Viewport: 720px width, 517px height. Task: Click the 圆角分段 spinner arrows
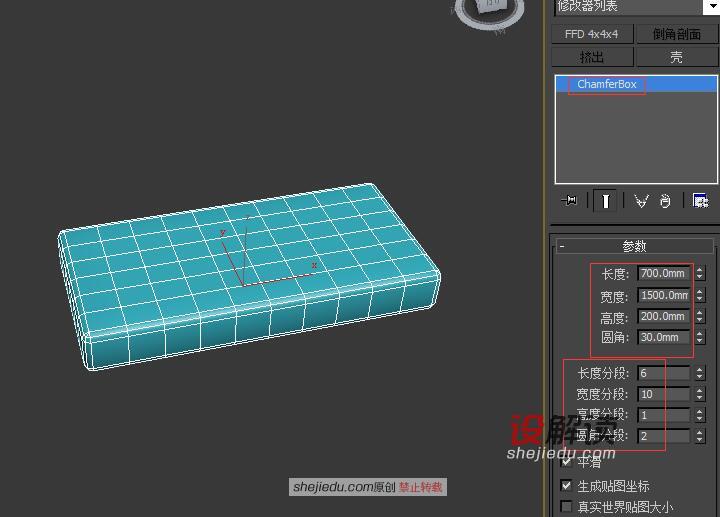pyautogui.click(x=699, y=436)
